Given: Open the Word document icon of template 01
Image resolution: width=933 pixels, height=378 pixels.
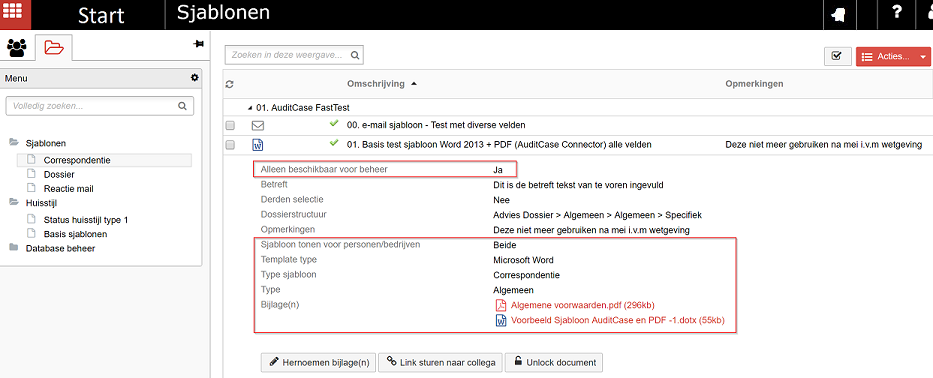Looking at the screenshot, I should pos(258,145).
